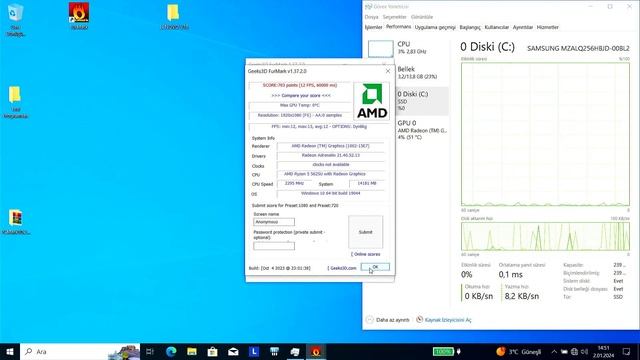640x360 pixels.
Task: Click the password protection input field
Action: 274,246
